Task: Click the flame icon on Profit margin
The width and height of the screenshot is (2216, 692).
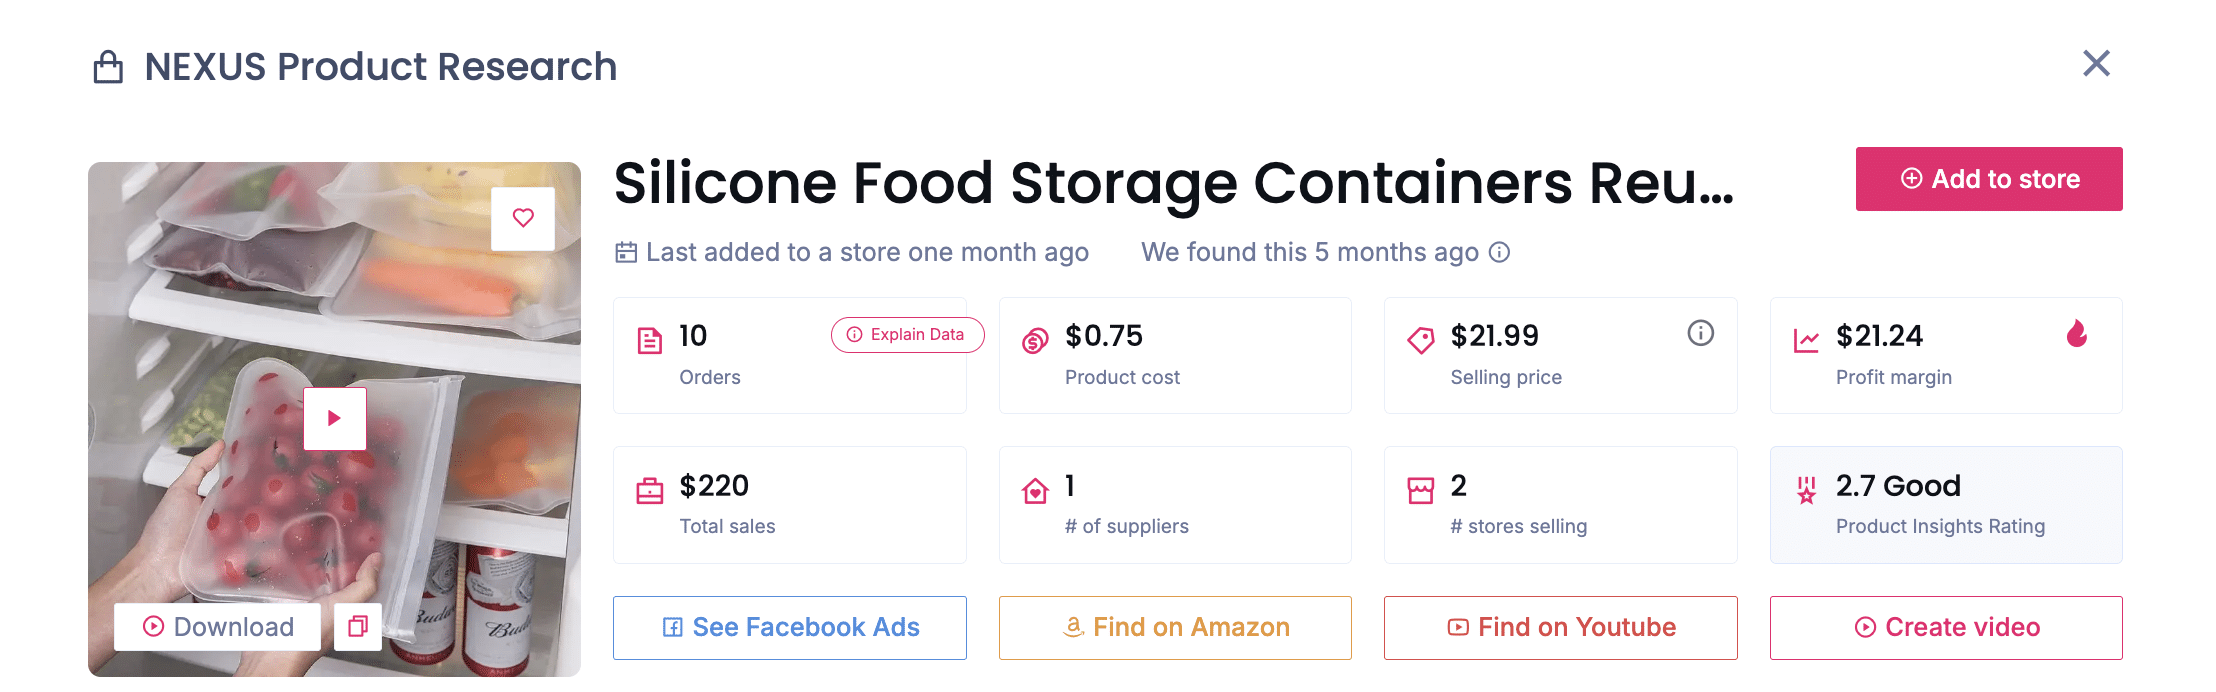Action: (2077, 333)
